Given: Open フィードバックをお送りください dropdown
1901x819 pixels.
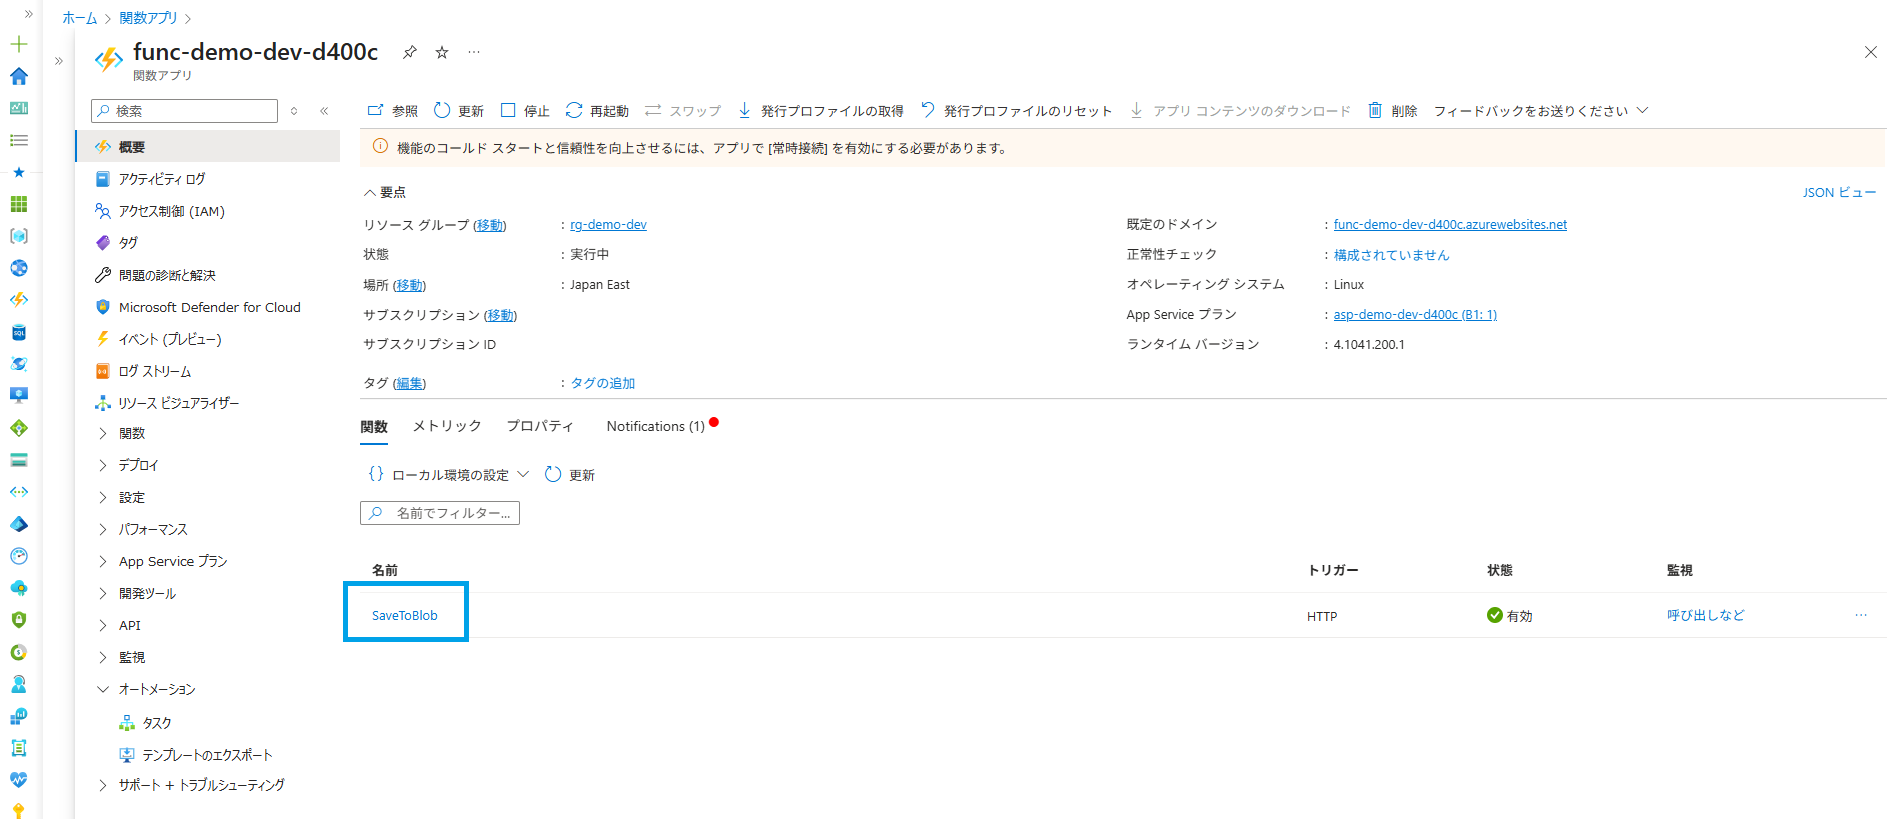Looking at the screenshot, I should (1541, 111).
